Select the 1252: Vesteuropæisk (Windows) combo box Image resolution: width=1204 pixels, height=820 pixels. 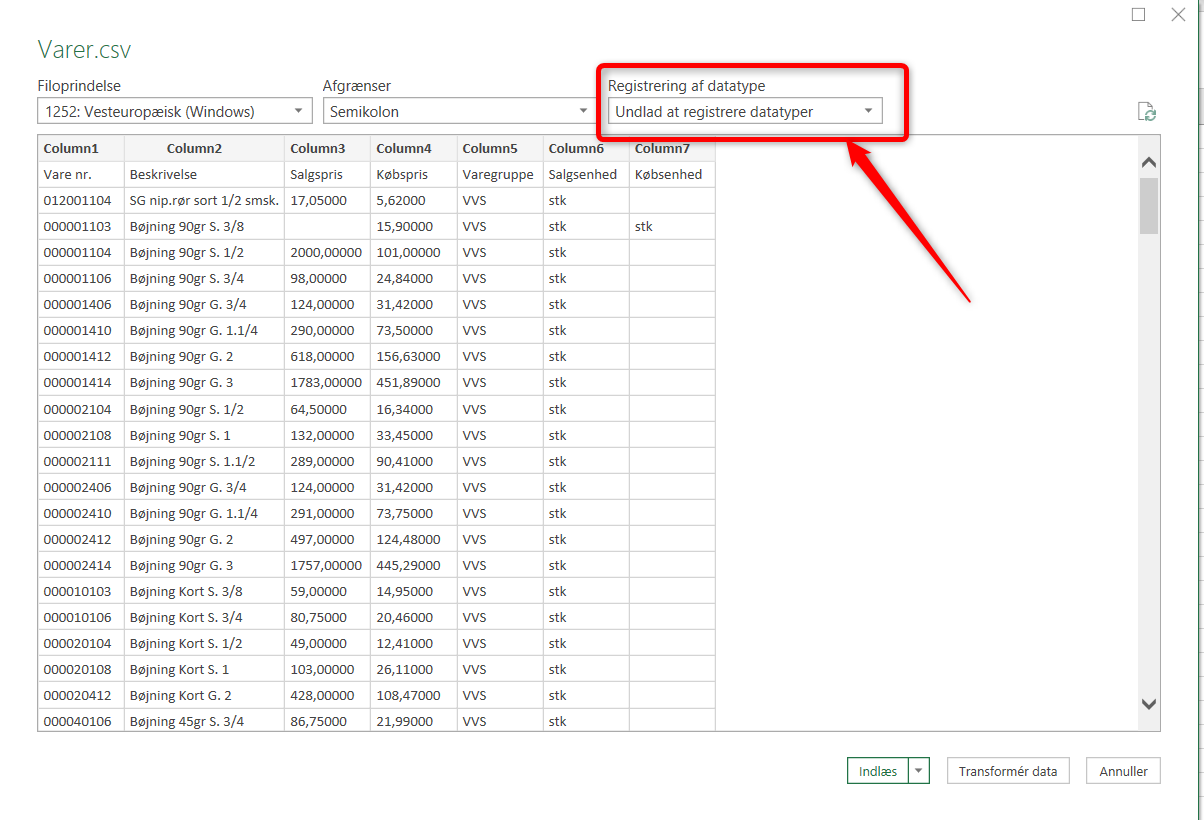point(160,111)
